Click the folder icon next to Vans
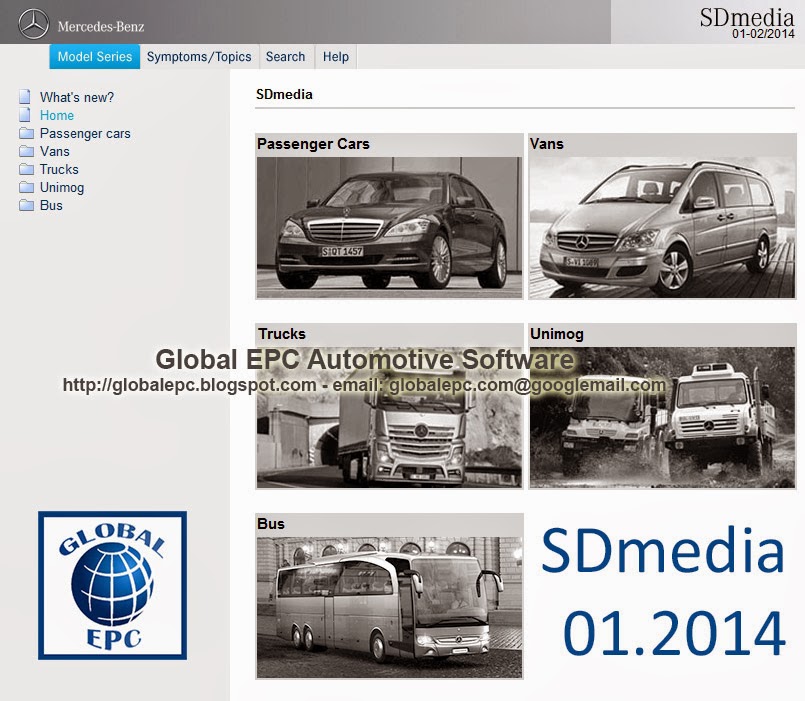This screenshot has width=805, height=701. point(24,151)
